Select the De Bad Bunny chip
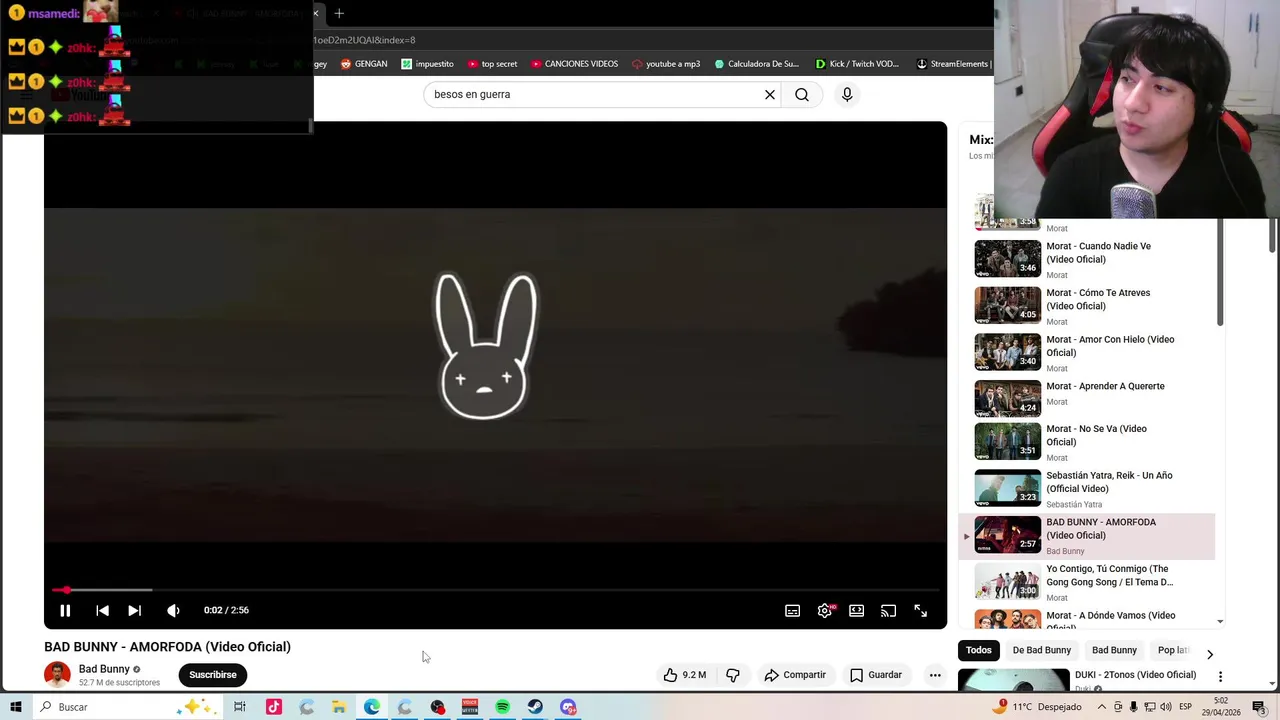Image resolution: width=1280 pixels, height=720 pixels. [x=1041, y=650]
